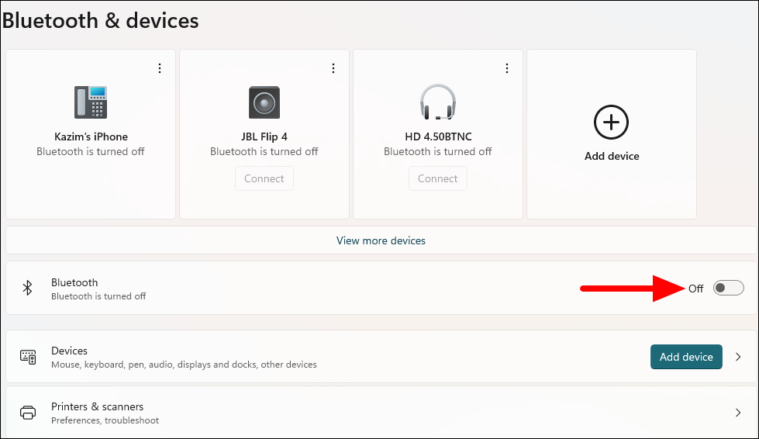This screenshot has height=439, width=759.
Task: Click 'Bluetooth is turned off' under the Bluetooth title
Action: pyautogui.click(x=98, y=296)
